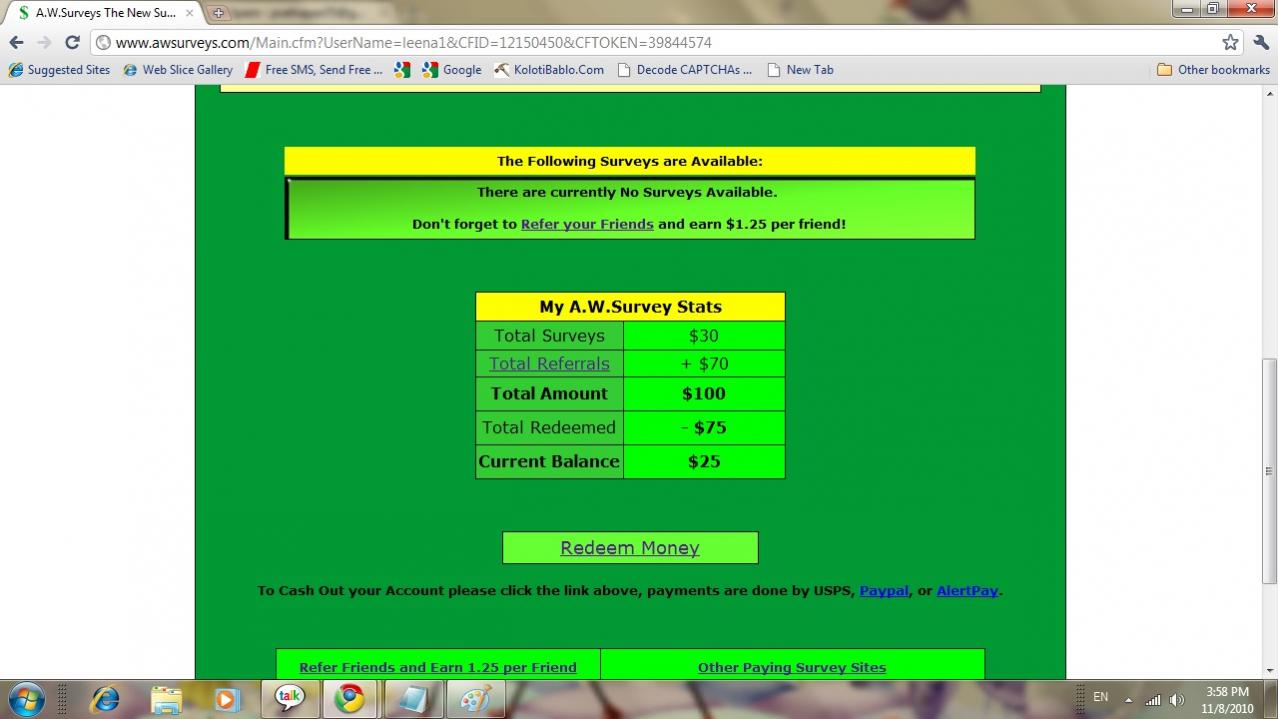Follow the Refer your Friends link
Screen dimensions: 1278x719
coord(587,224)
